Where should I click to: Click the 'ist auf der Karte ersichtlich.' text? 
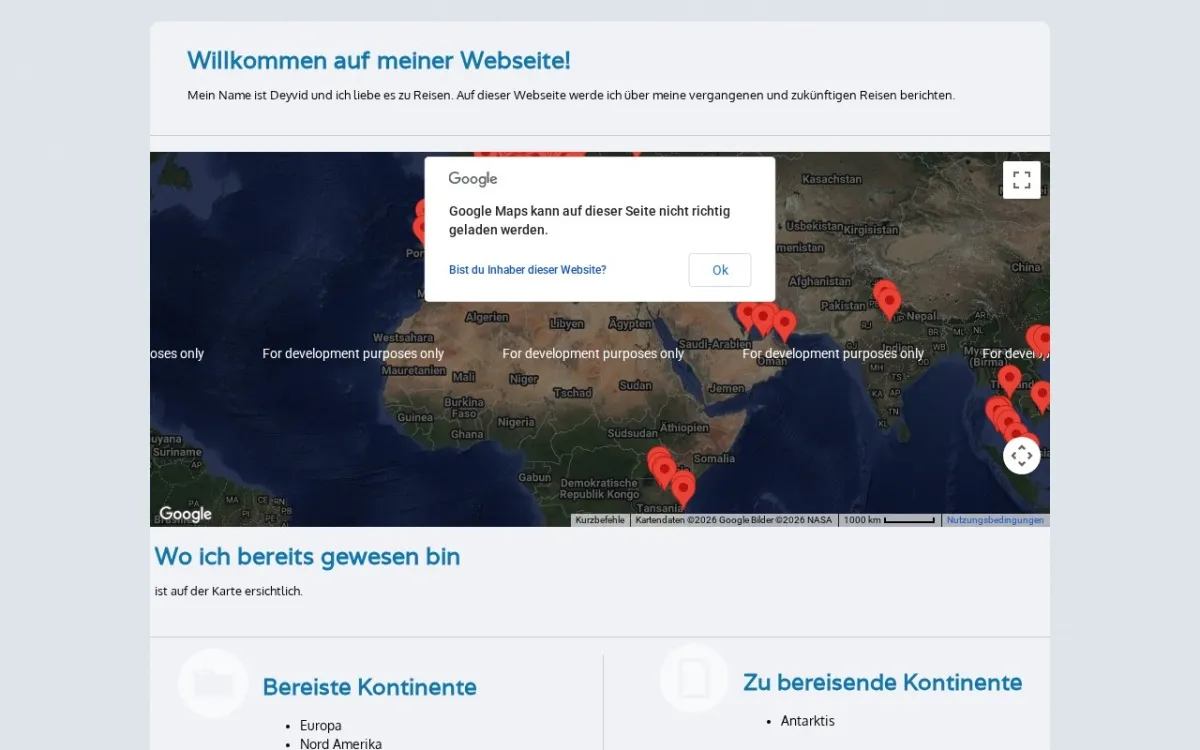(x=228, y=591)
